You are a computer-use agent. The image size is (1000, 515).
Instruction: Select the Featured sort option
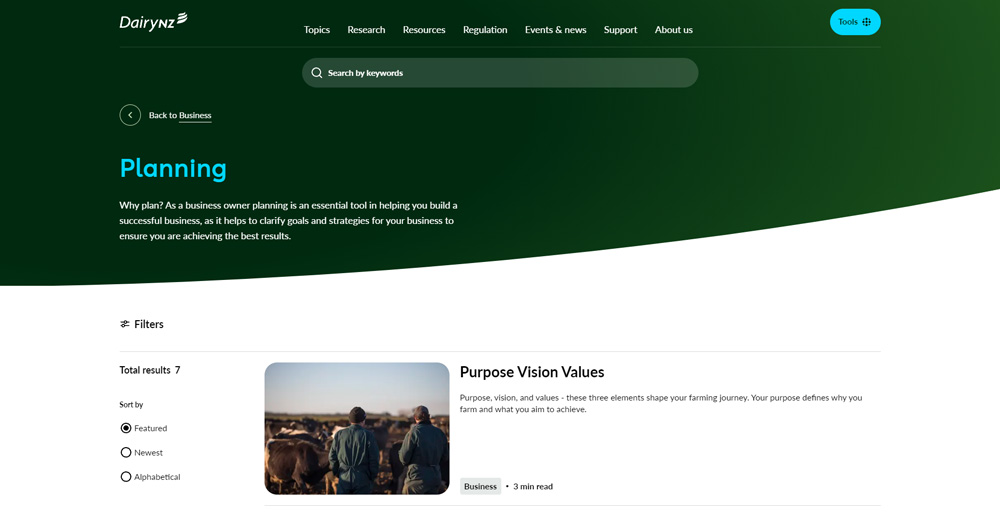click(x=144, y=428)
